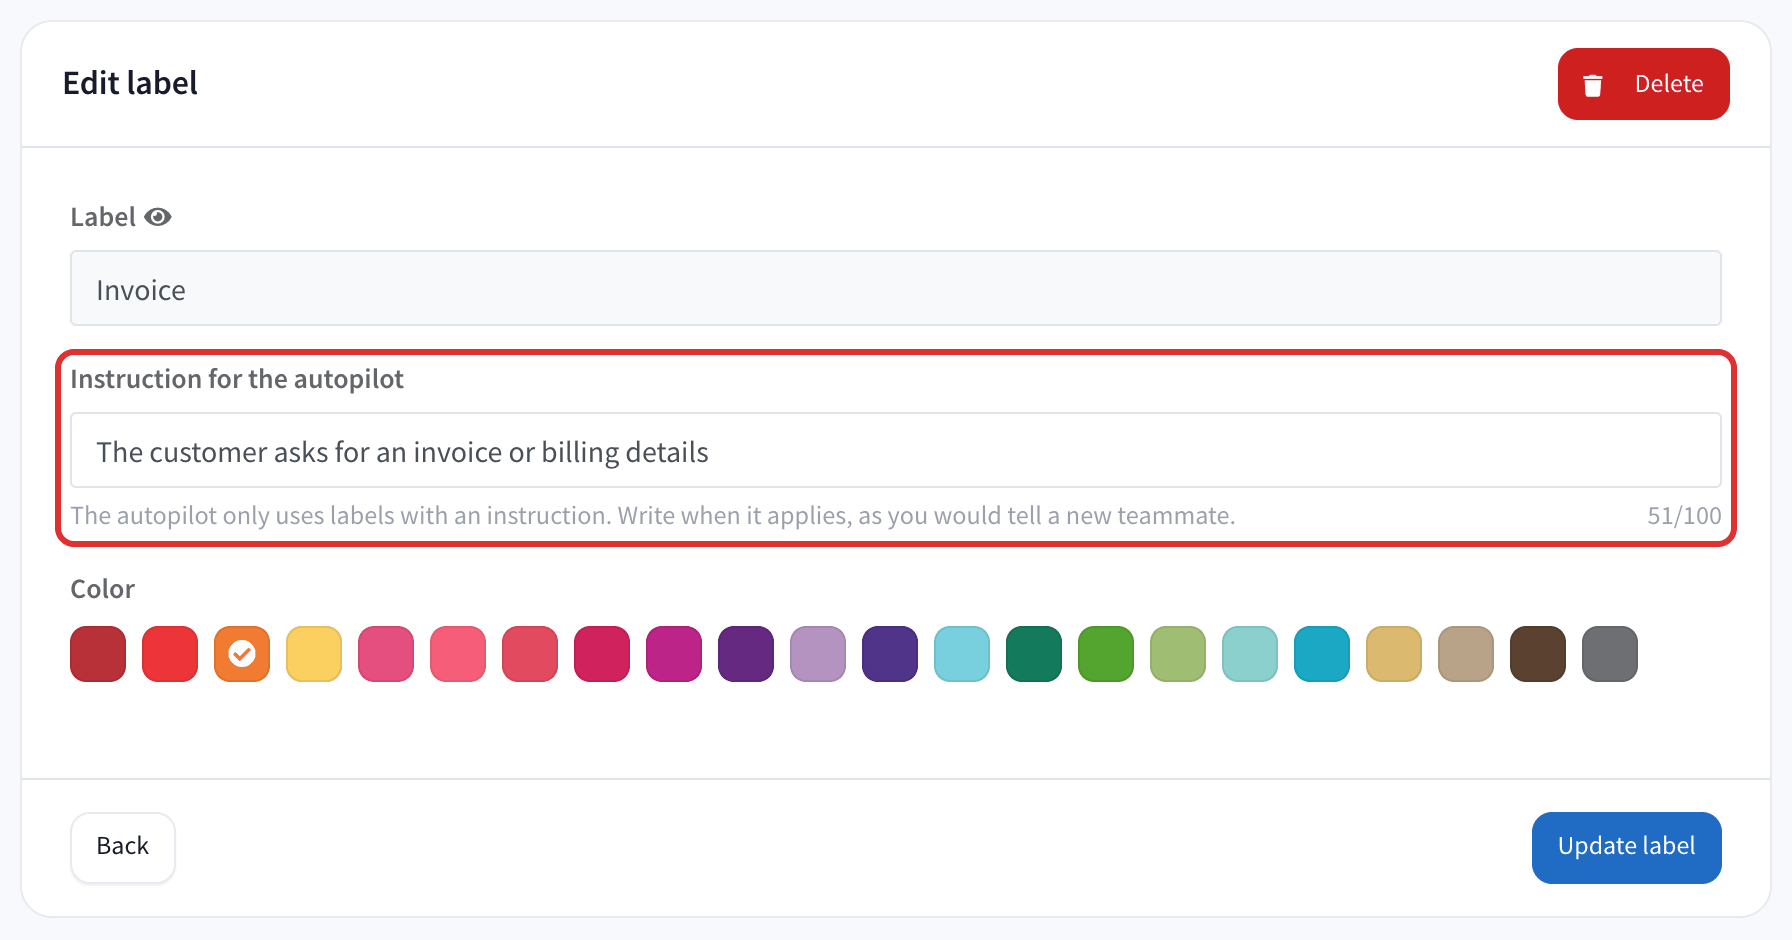Go back using the Back button
Screen dimensions: 1792x940
tap(123, 847)
